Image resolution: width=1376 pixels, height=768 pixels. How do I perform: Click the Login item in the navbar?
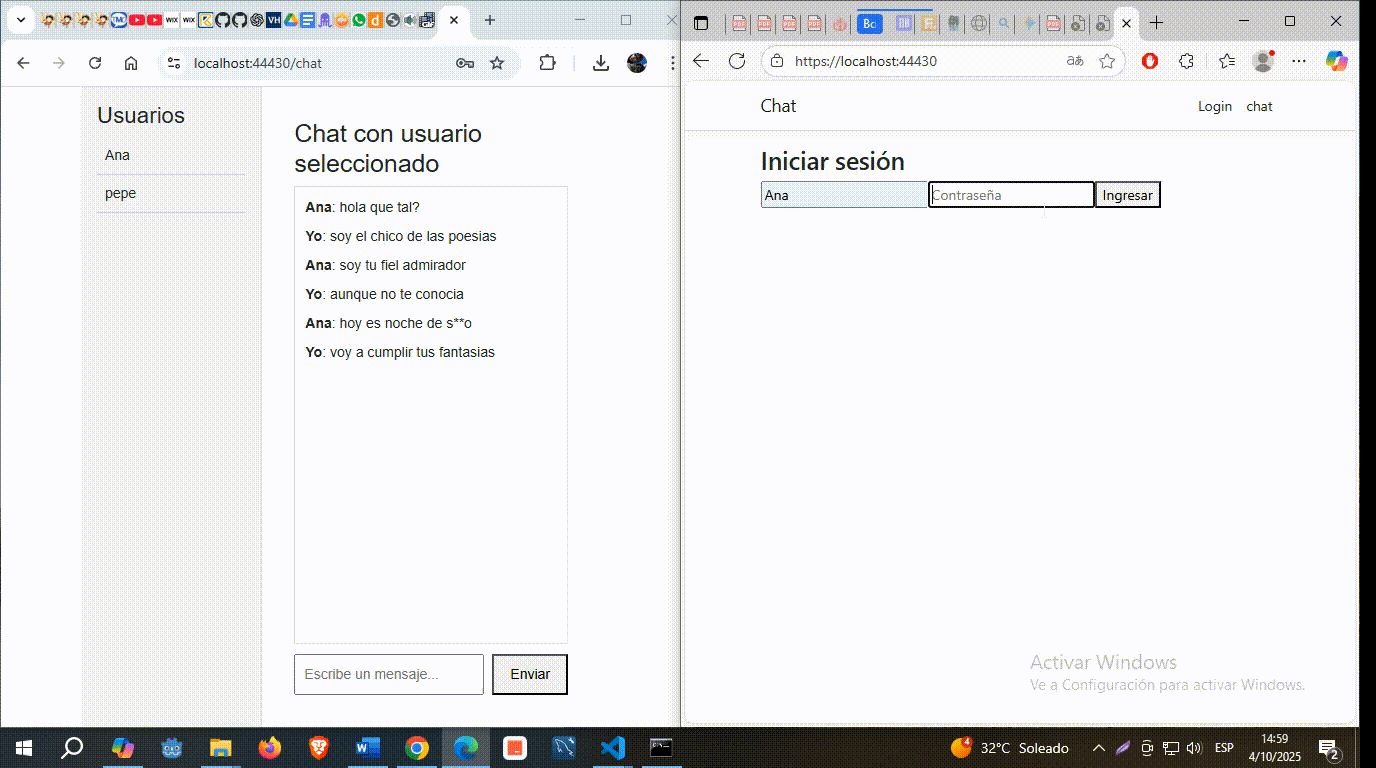click(x=1214, y=106)
